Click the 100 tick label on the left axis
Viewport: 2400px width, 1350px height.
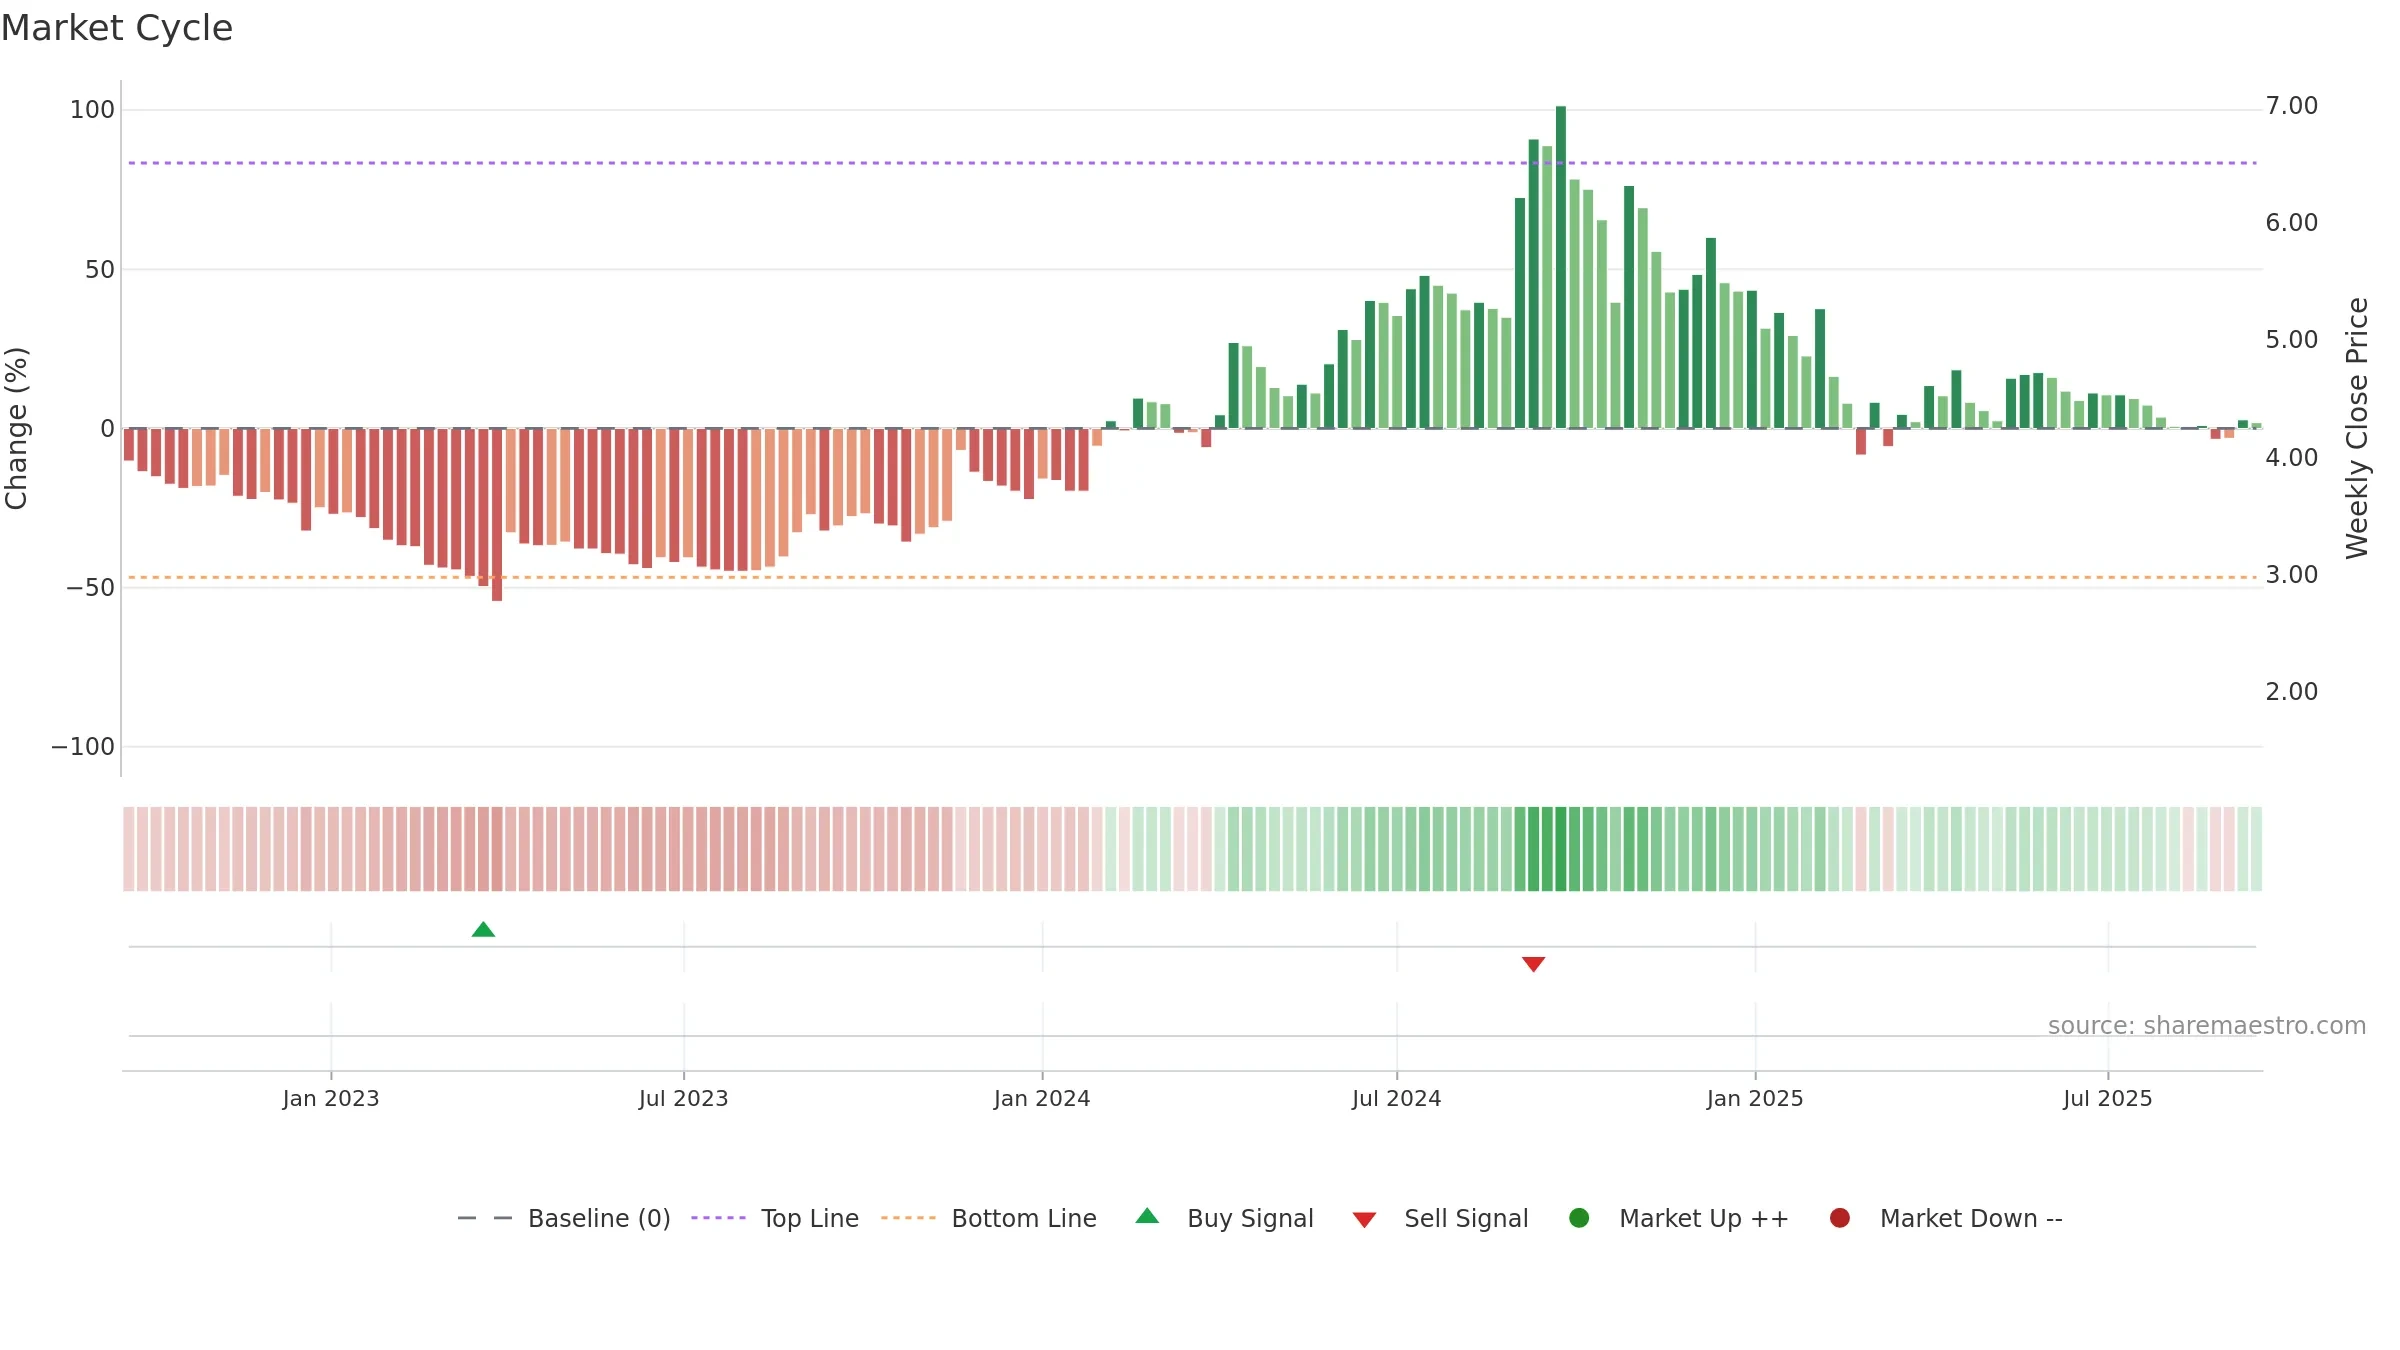tap(92, 110)
